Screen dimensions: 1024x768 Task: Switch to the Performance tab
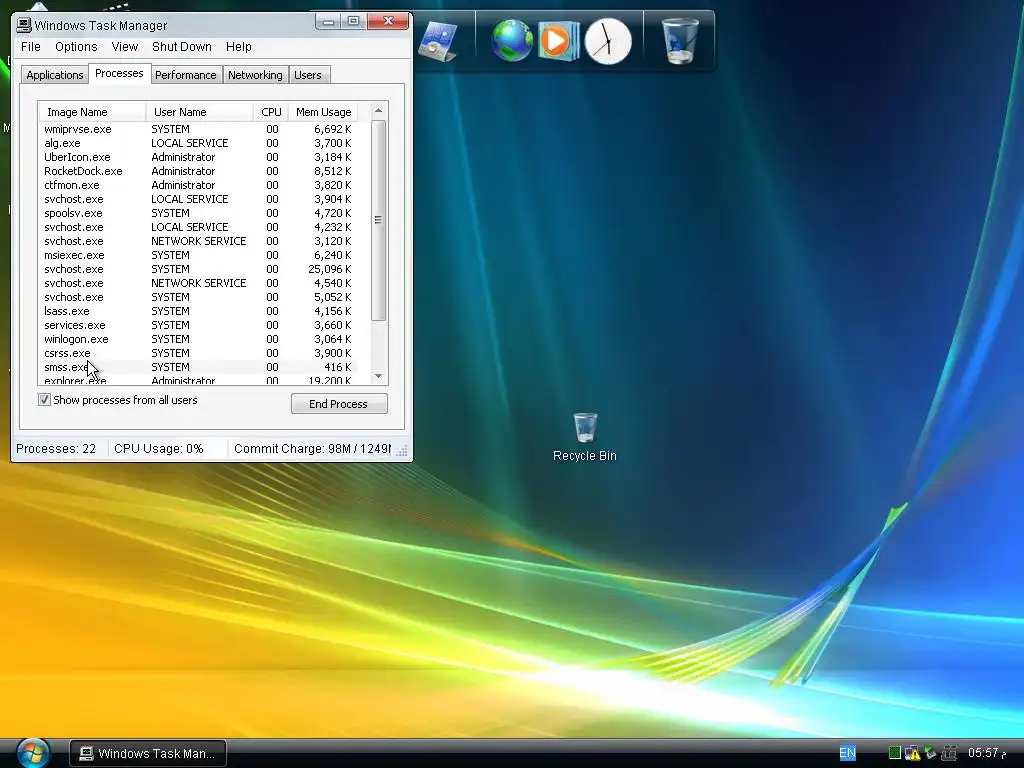[185, 75]
